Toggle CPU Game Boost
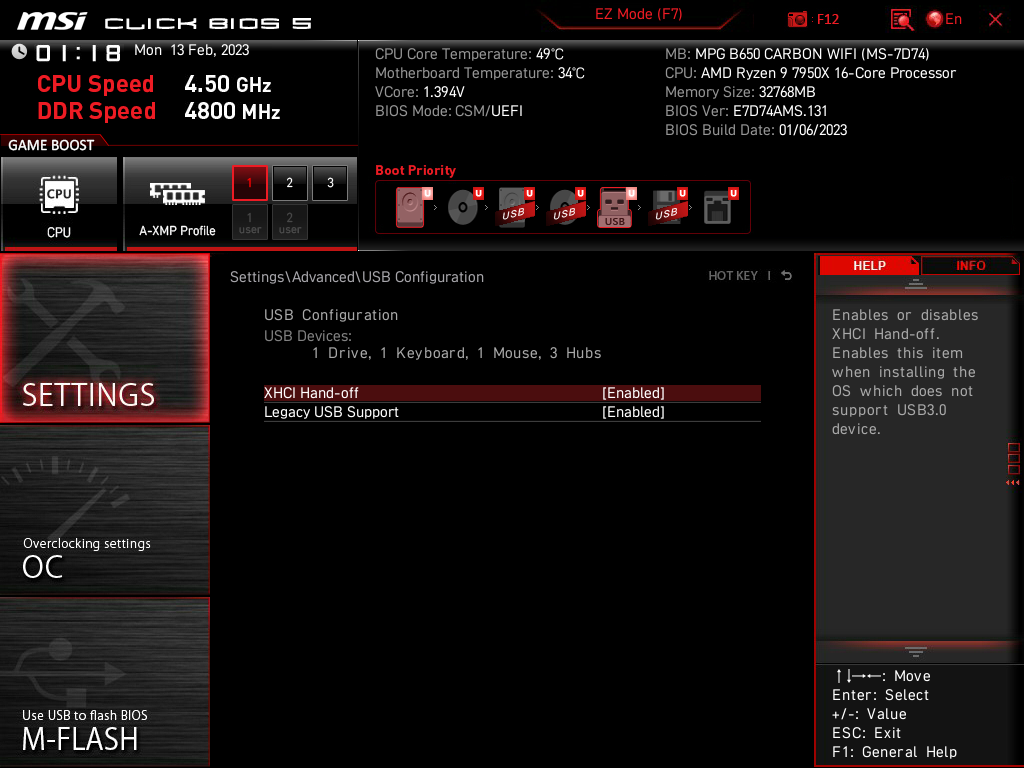The image size is (1024, 768). click(59, 204)
